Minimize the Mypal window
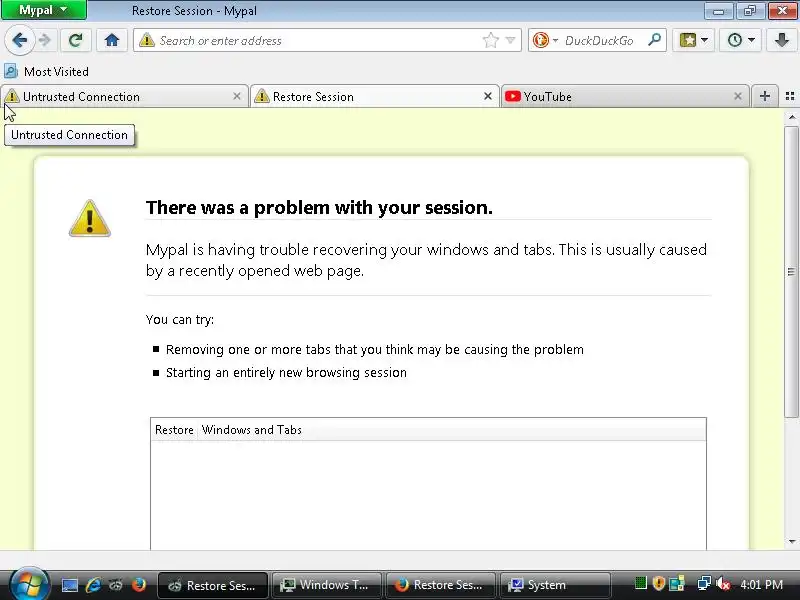Viewport: 800px width, 600px height. (x=718, y=10)
